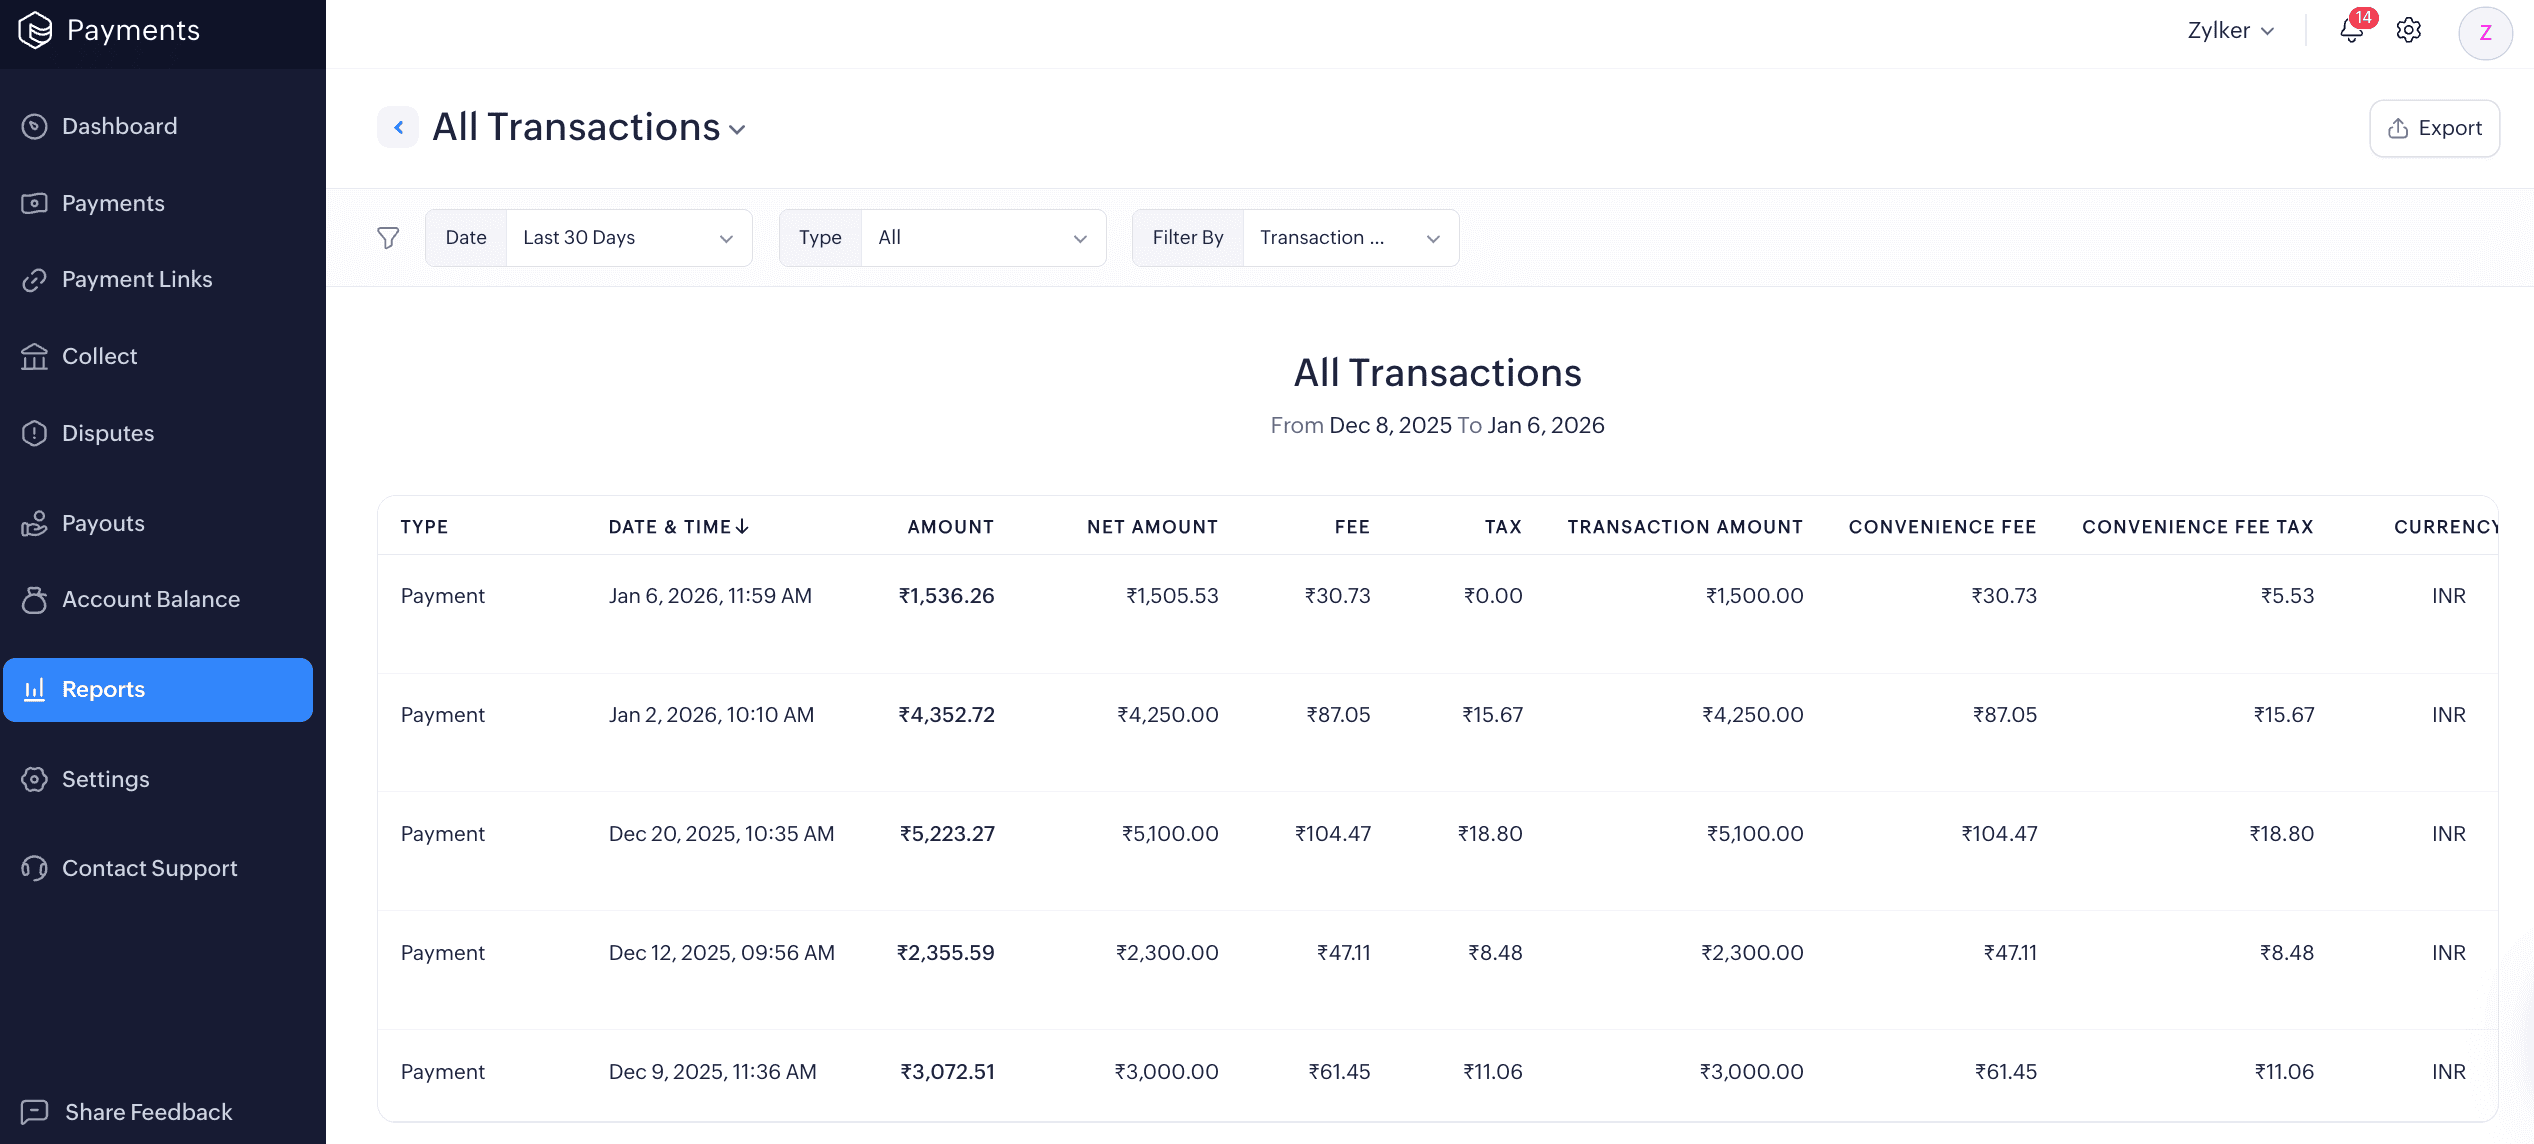Sort the table by Date & Time

coord(678,526)
